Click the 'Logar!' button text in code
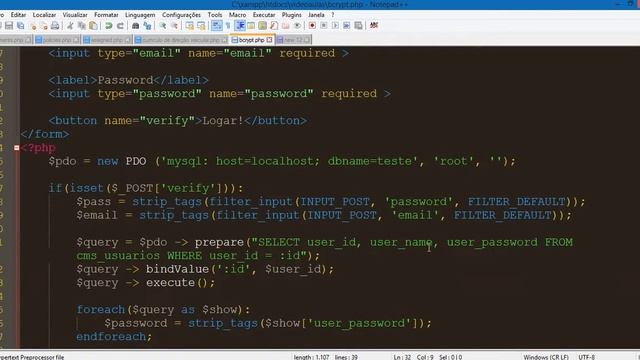 [x=223, y=121]
